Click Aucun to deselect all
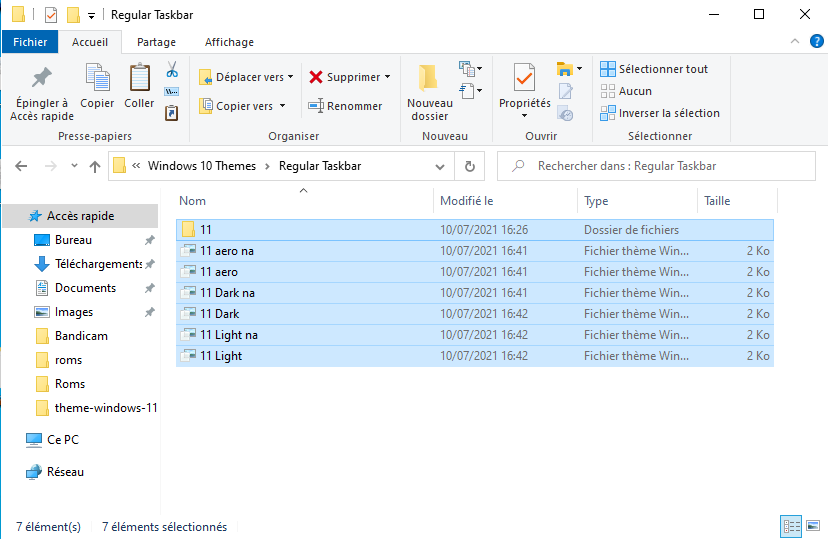 point(626,91)
